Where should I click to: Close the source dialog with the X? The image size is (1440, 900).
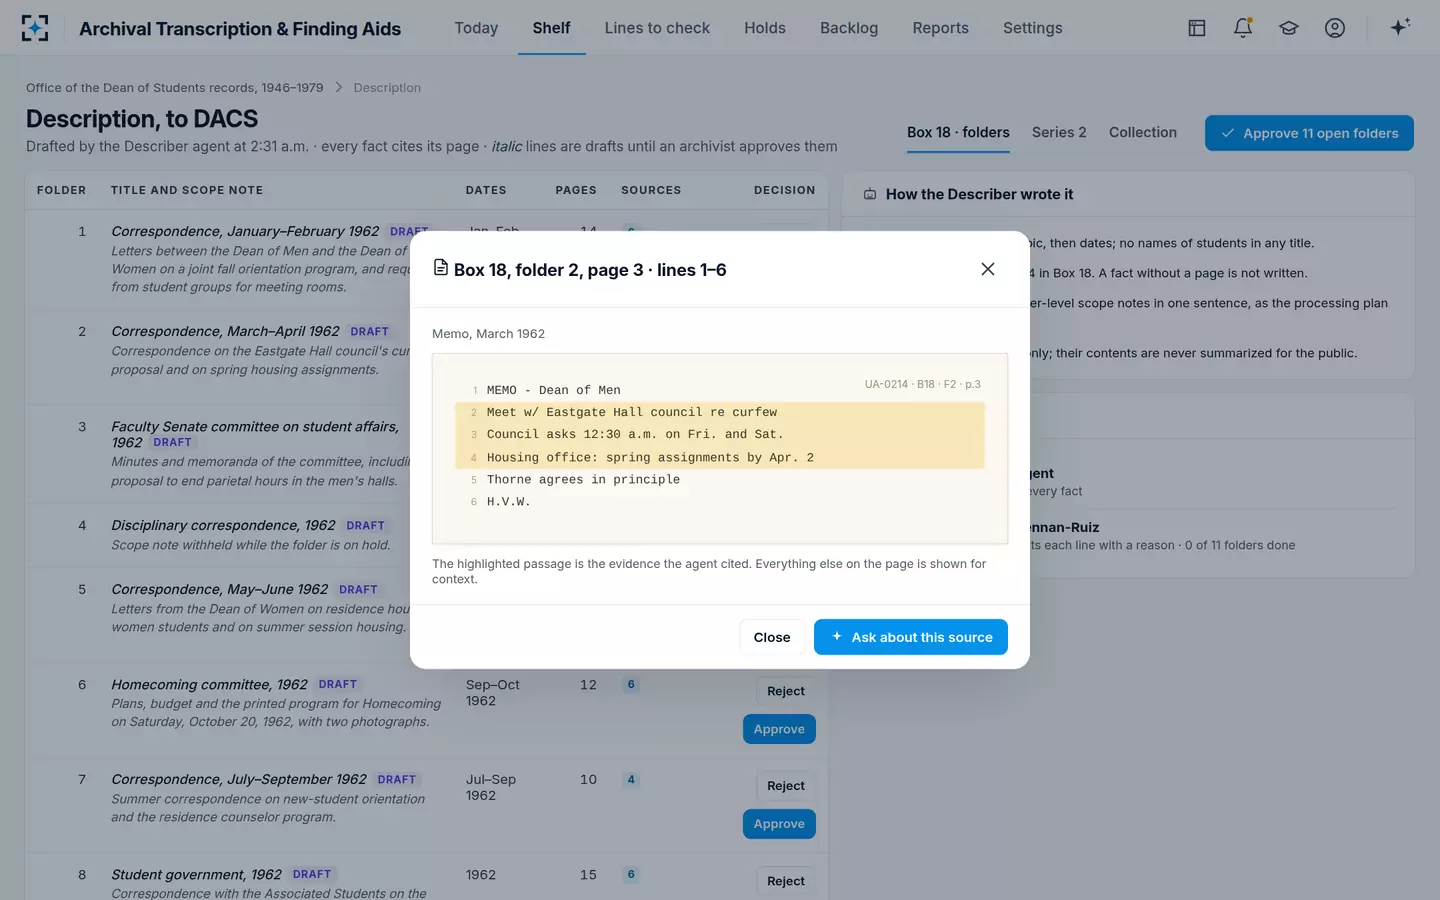(x=988, y=269)
